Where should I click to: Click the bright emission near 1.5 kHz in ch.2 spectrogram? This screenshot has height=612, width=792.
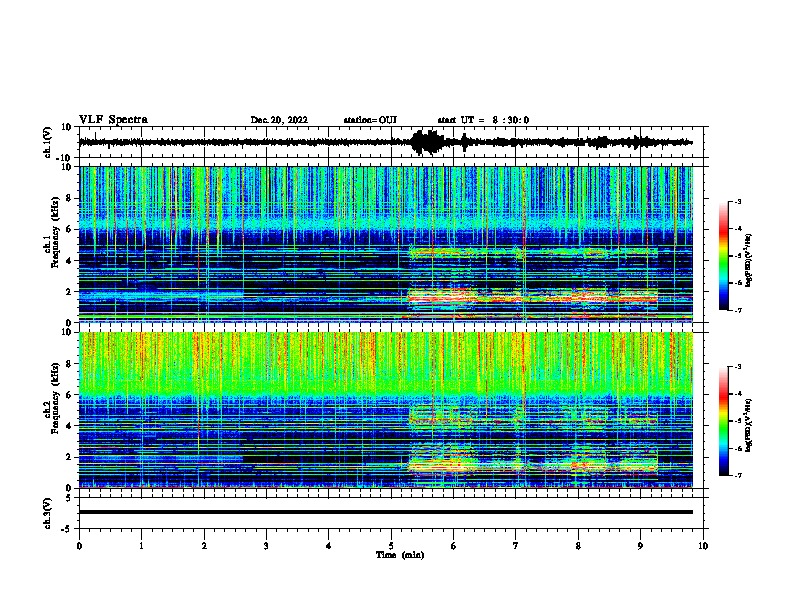click(532, 465)
